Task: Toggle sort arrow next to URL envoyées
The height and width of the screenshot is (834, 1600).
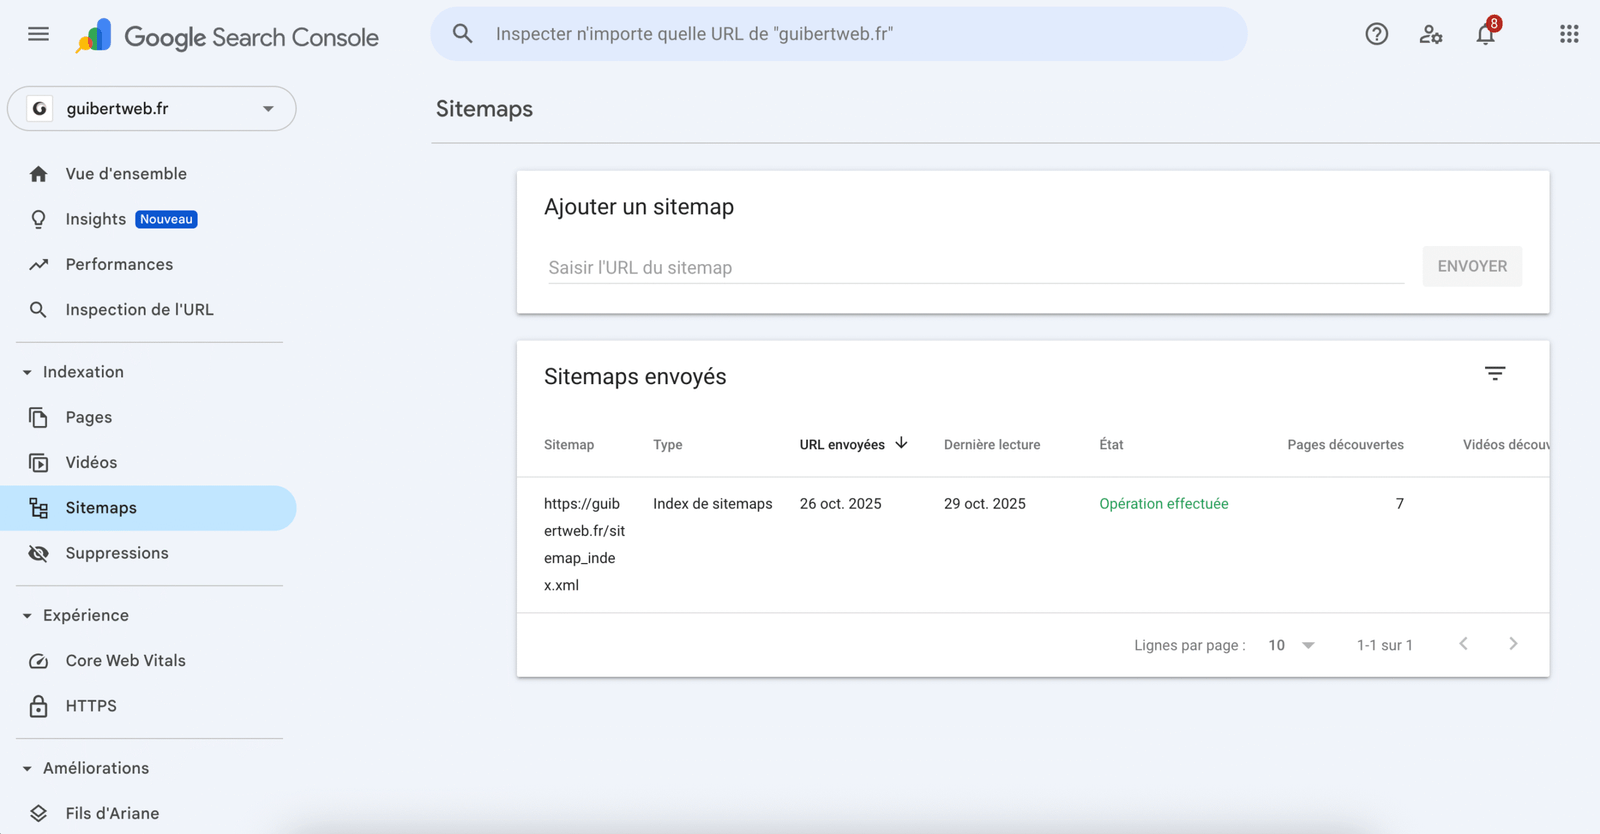Action: (x=901, y=443)
